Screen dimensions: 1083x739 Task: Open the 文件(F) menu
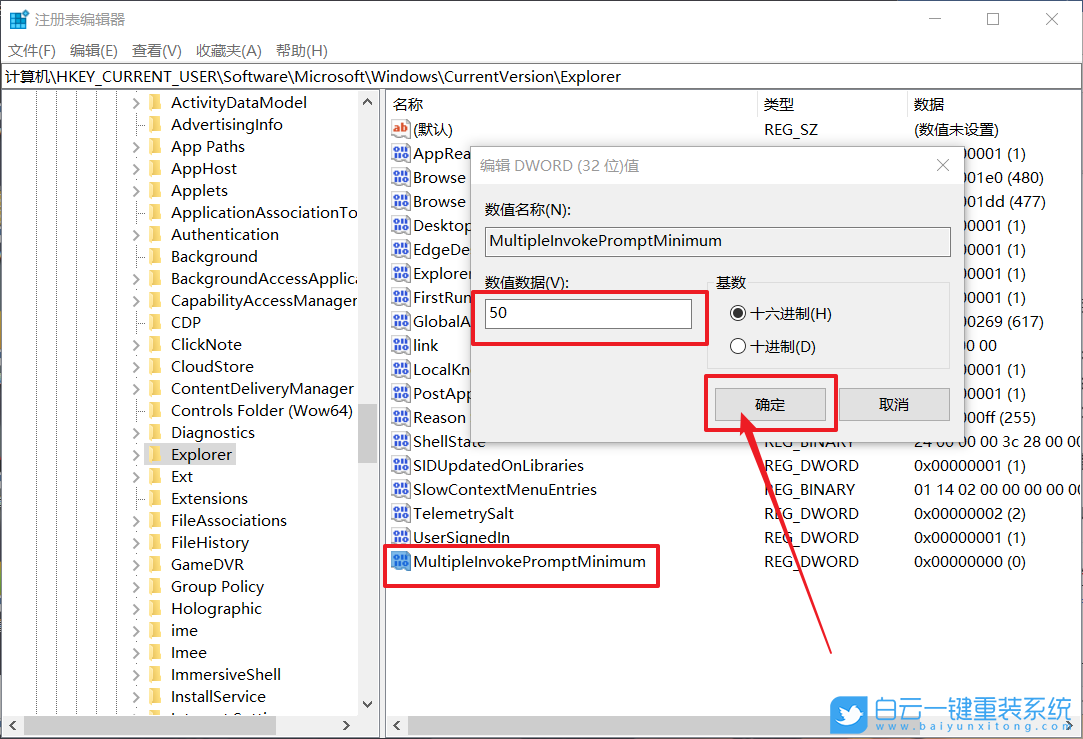pyautogui.click(x=32, y=51)
